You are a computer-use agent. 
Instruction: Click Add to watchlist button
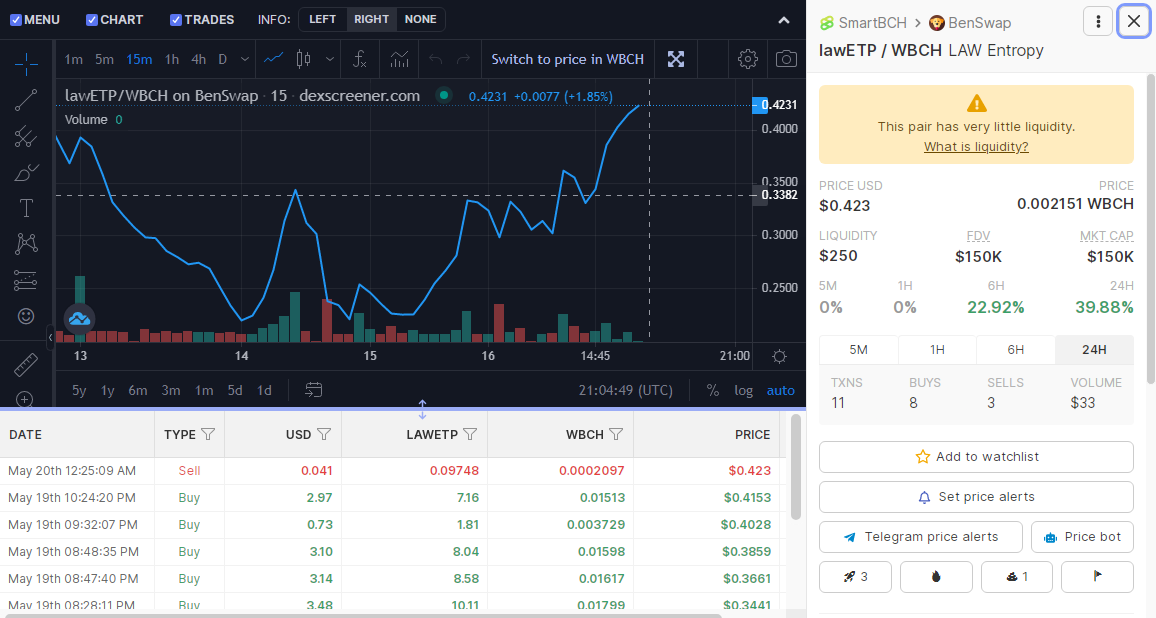976,457
